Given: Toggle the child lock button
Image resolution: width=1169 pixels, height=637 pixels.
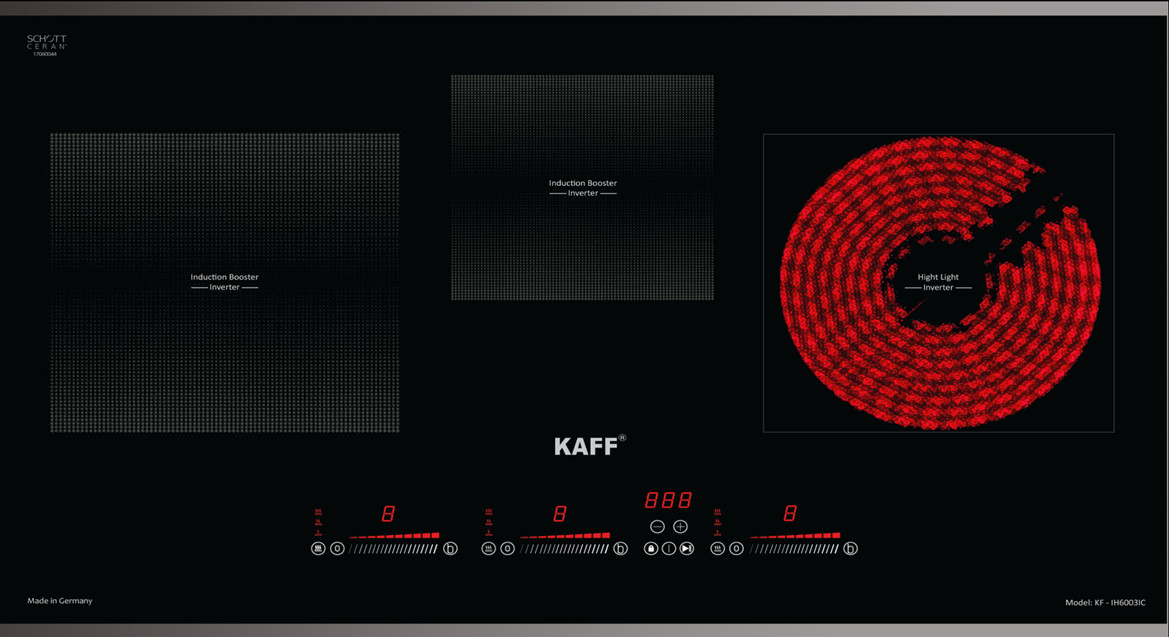Looking at the screenshot, I should (x=651, y=549).
